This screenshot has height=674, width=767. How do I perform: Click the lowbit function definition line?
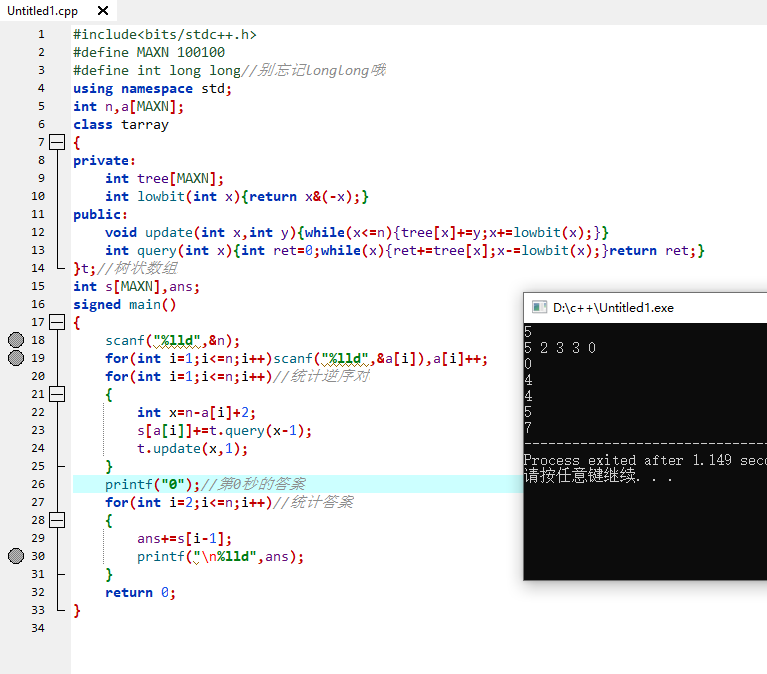coord(237,197)
